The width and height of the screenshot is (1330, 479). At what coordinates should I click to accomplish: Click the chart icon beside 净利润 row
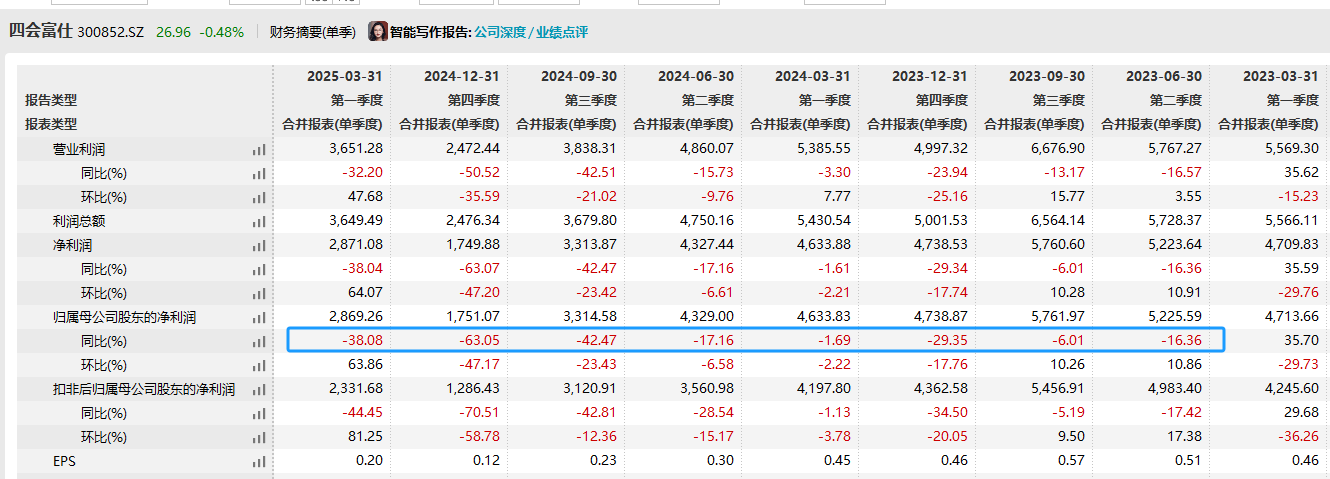click(259, 245)
